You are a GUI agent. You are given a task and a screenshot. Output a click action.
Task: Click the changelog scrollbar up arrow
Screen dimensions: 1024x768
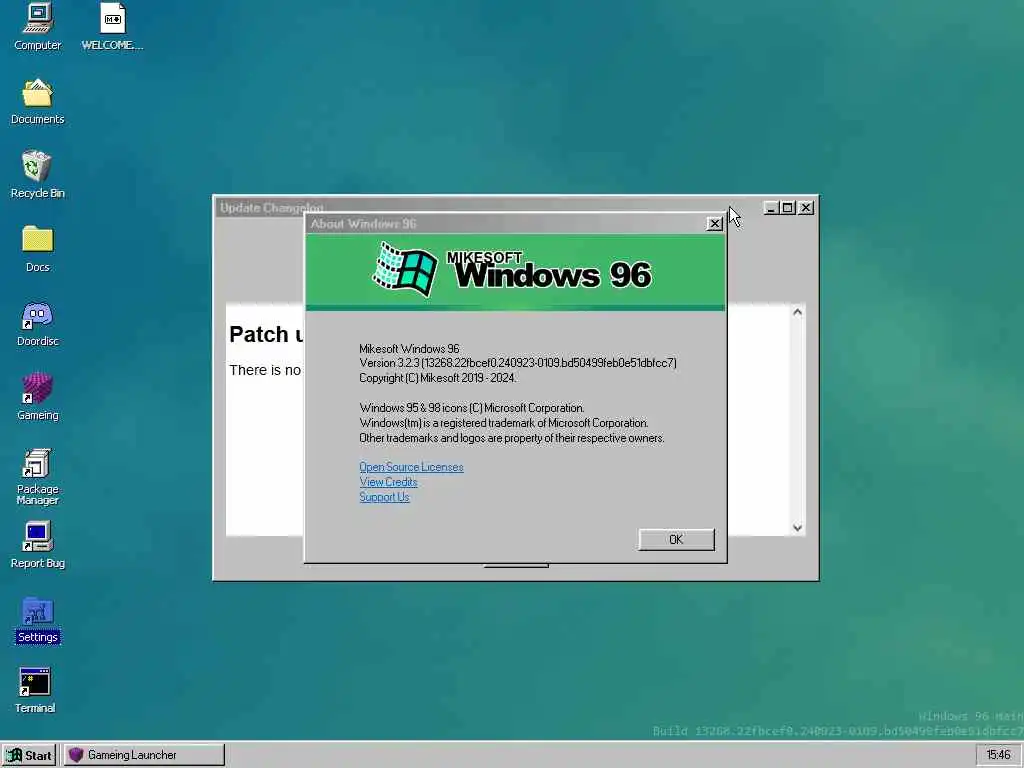click(x=797, y=312)
